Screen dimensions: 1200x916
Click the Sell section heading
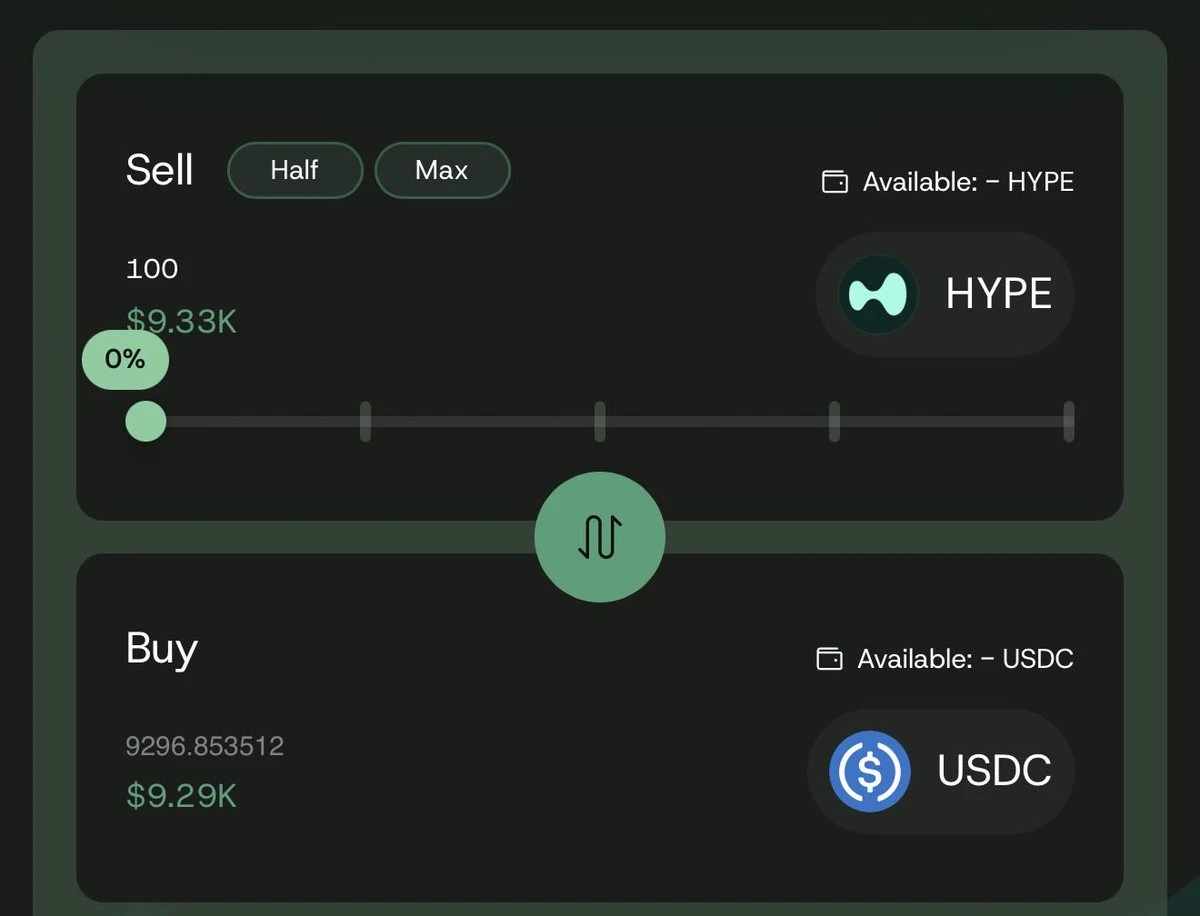[160, 170]
